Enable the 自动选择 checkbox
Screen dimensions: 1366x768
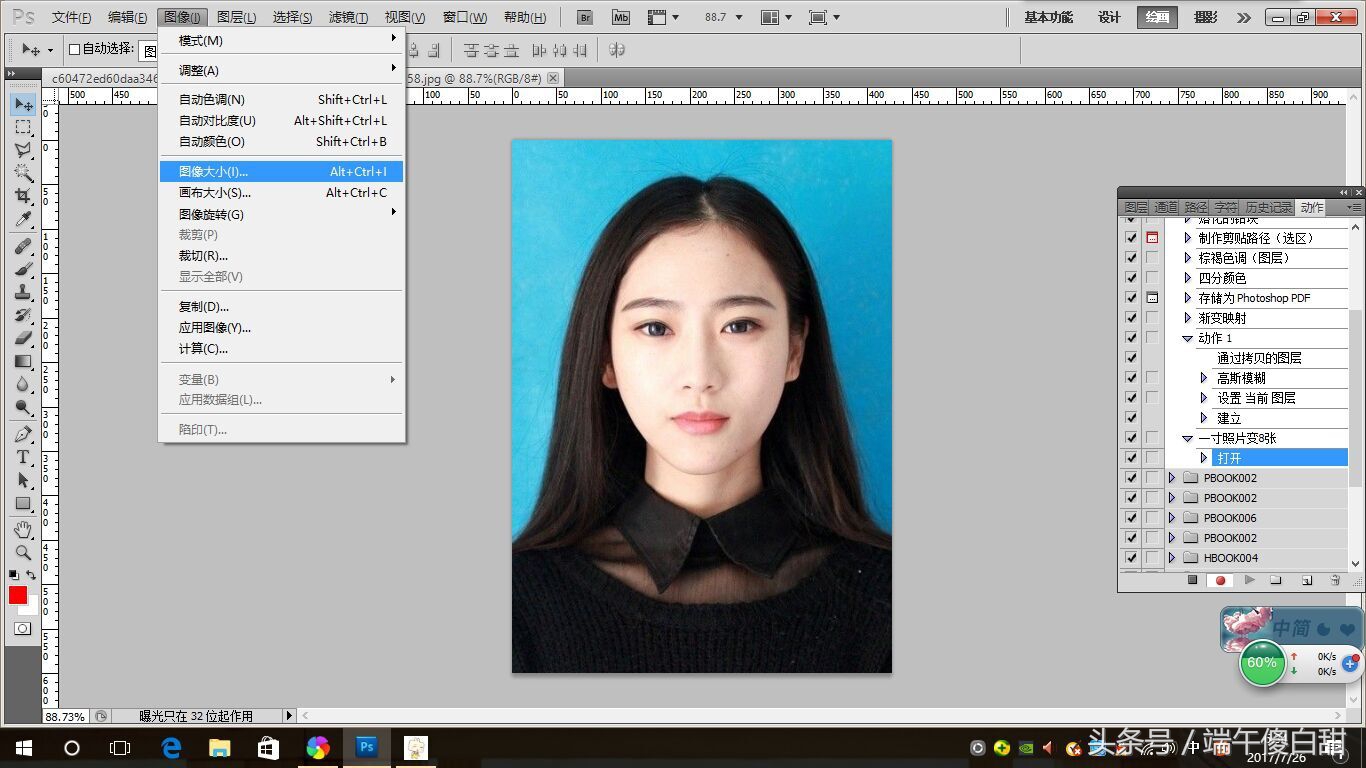(74, 49)
